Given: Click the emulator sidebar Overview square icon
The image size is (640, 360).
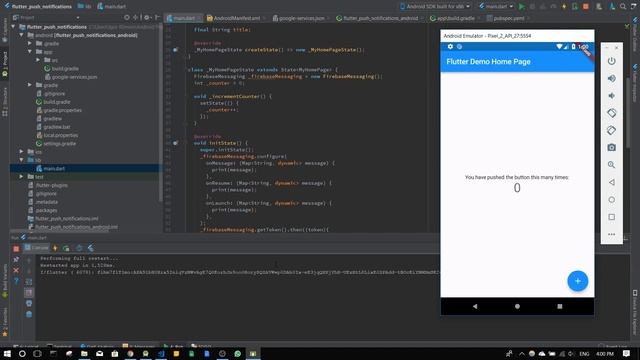Looking at the screenshot, I should tap(611, 217).
